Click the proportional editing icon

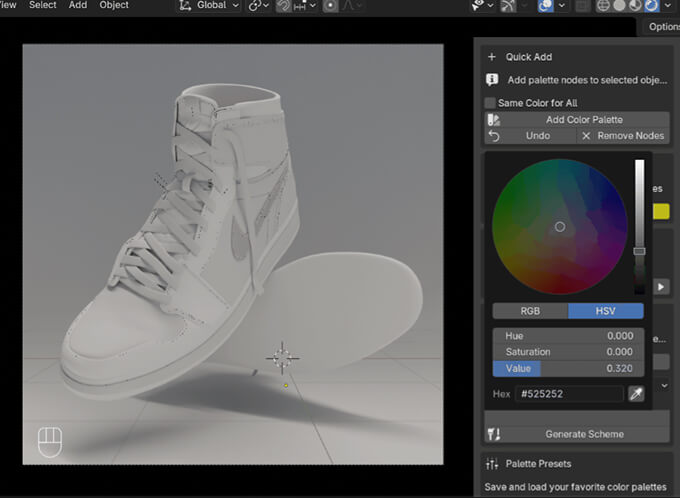(331, 6)
